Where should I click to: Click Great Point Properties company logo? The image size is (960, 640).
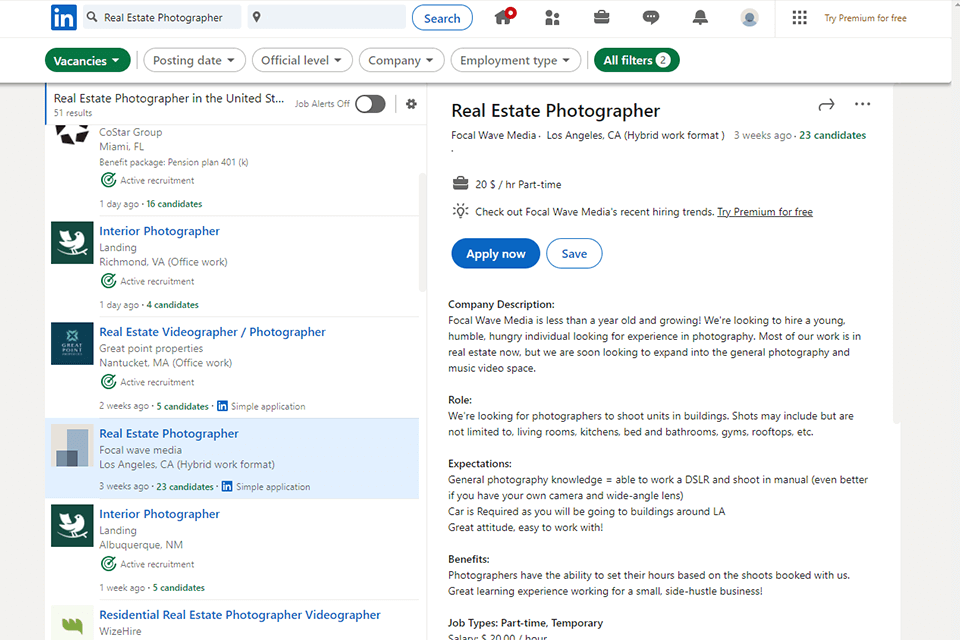click(72, 344)
